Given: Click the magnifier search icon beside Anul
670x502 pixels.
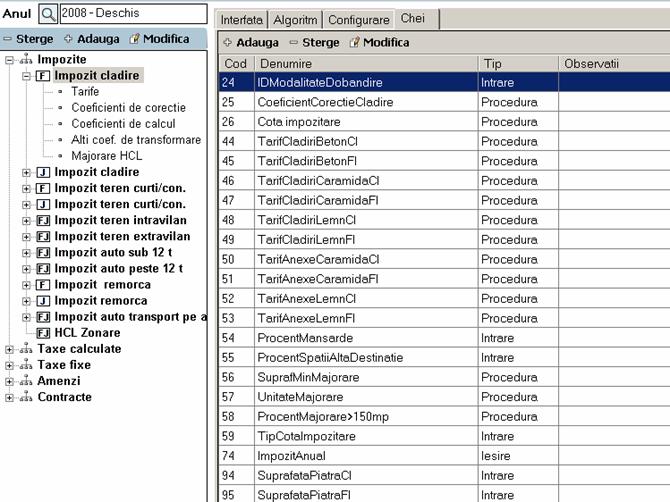Looking at the screenshot, I should coord(48,16).
